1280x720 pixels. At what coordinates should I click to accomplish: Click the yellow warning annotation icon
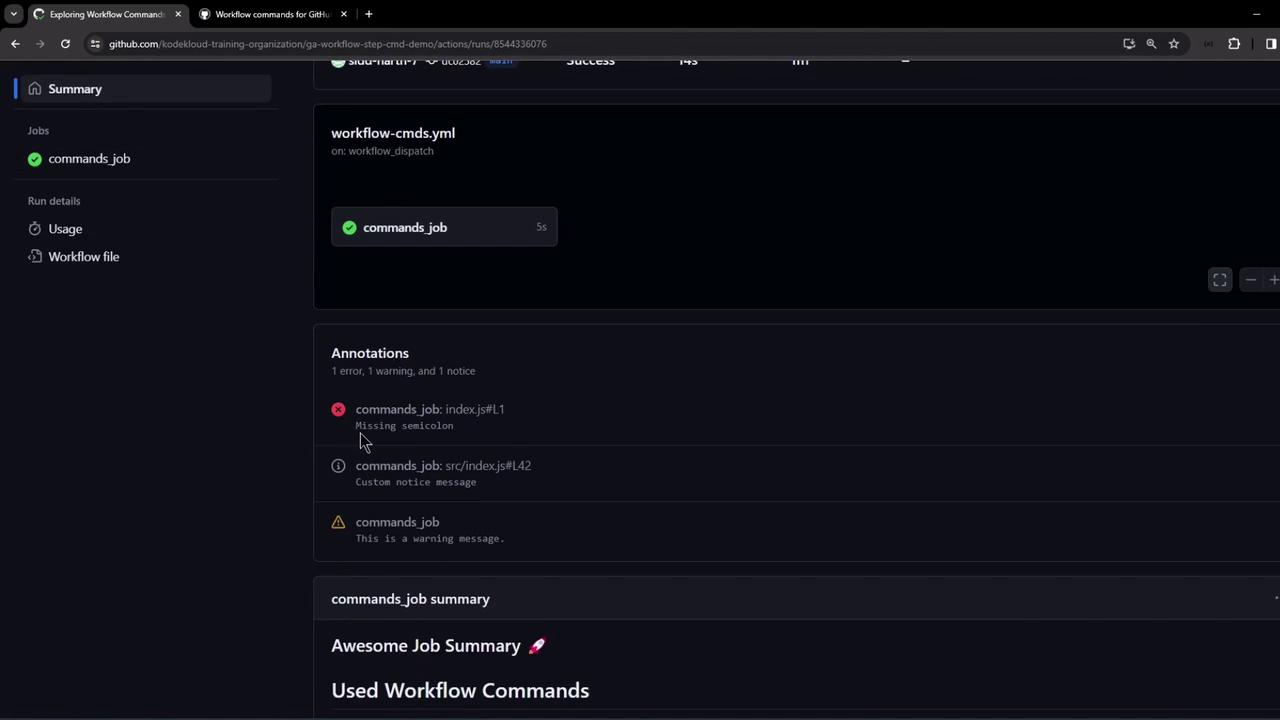338,522
